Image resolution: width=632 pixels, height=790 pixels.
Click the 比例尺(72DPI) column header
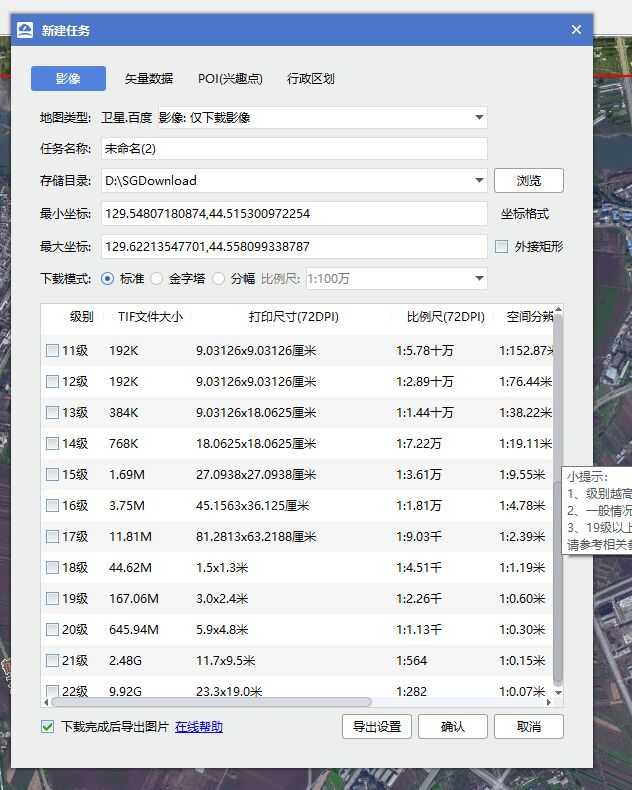tap(446, 317)
